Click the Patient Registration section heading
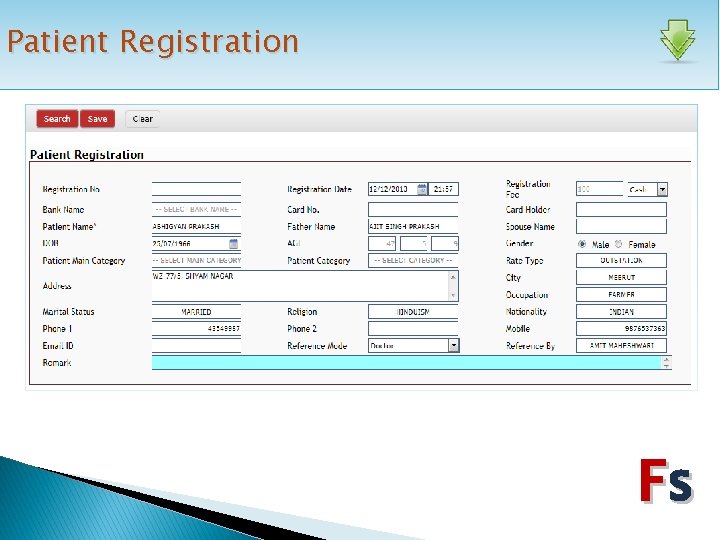This screenshot has height=540, width=720. 87,155
